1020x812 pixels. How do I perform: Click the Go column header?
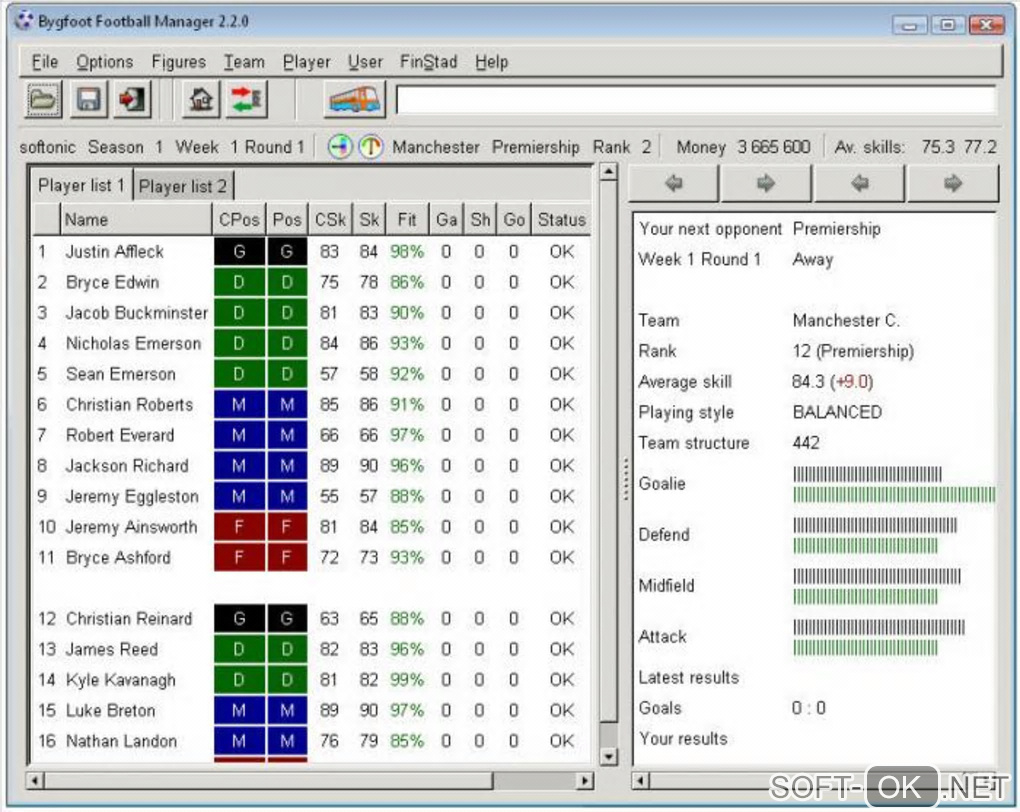point(514,219)
